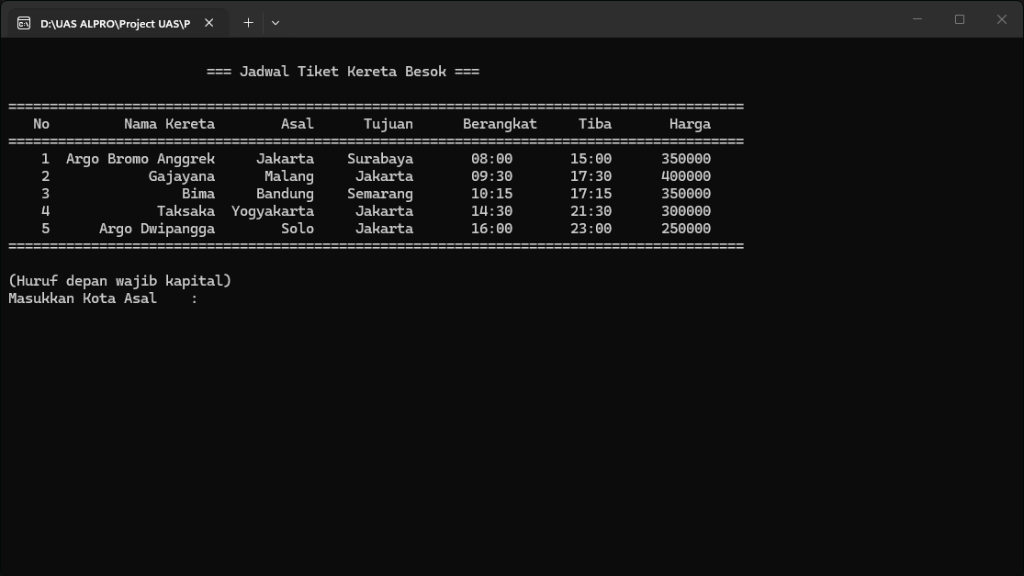The height and width of the screenshot is (576, 1024).
Task: Click departure time '16:00'
Action: click(492, 229)
